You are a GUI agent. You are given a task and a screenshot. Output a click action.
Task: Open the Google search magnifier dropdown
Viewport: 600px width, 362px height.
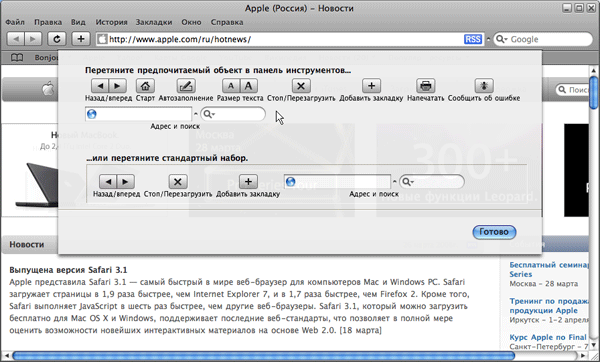[501, 39]
